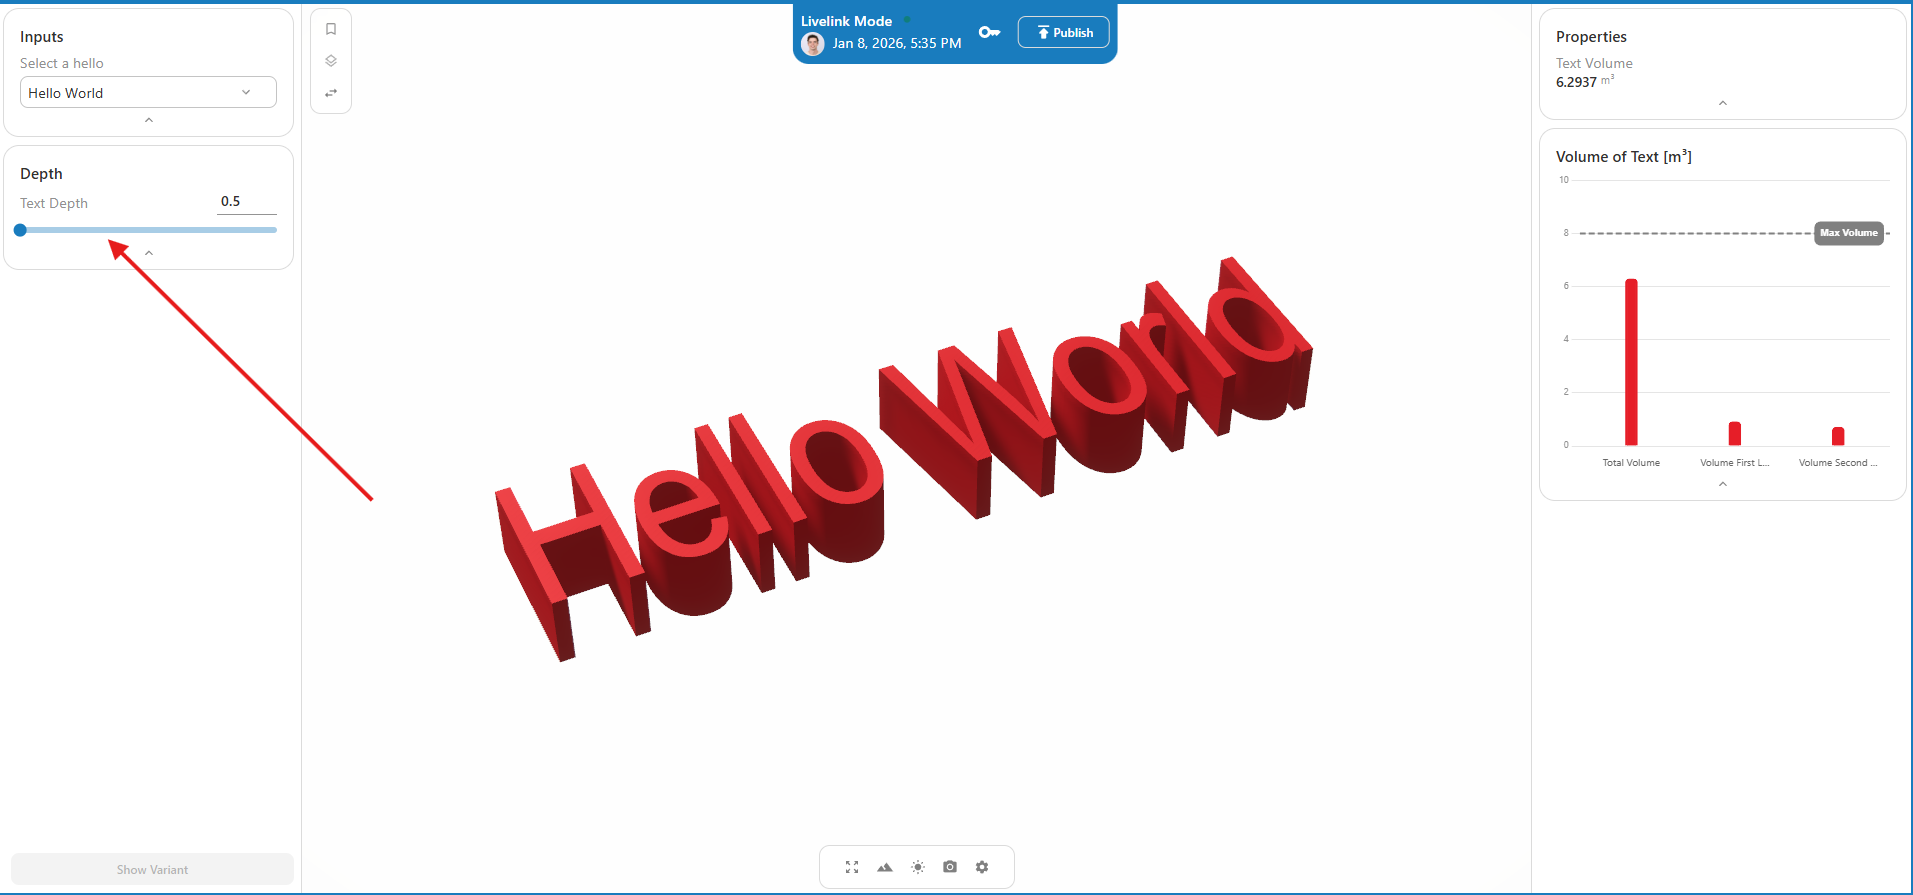Click the zoom-to-fit expand arrows icon
This screenshot has height=895, width=1913.
852,867
